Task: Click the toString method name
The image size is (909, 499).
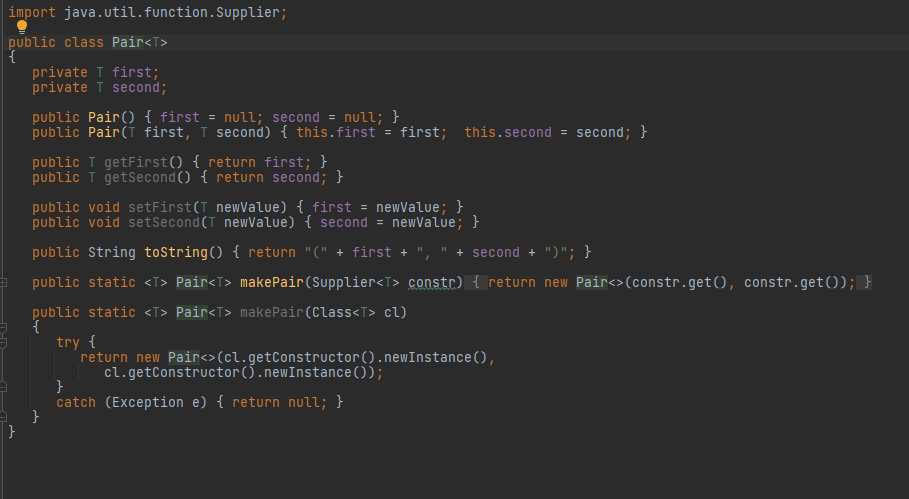Action: pos(176,253)
